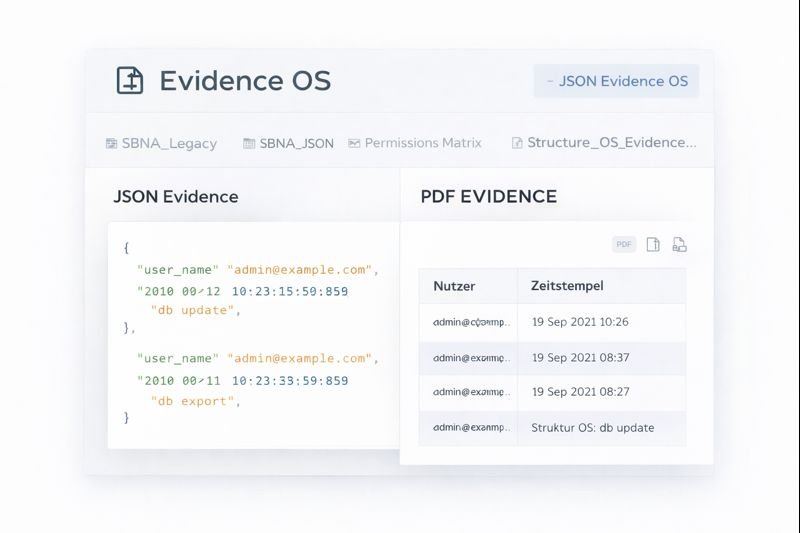800x533 pixels.
Task: Select the PDF format badge
Action: [x=624, y=244]
